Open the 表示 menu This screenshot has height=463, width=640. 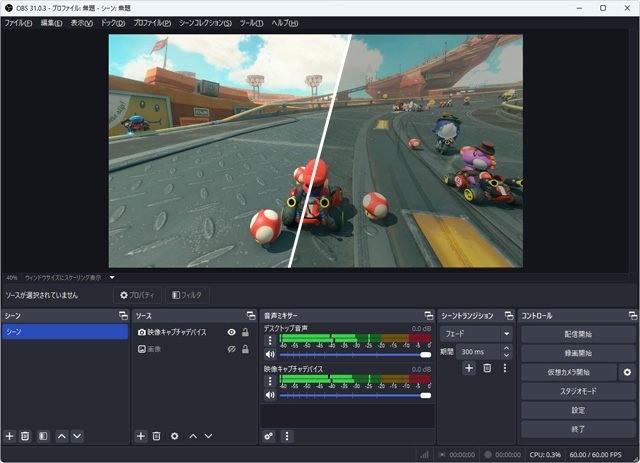[82, 23]
